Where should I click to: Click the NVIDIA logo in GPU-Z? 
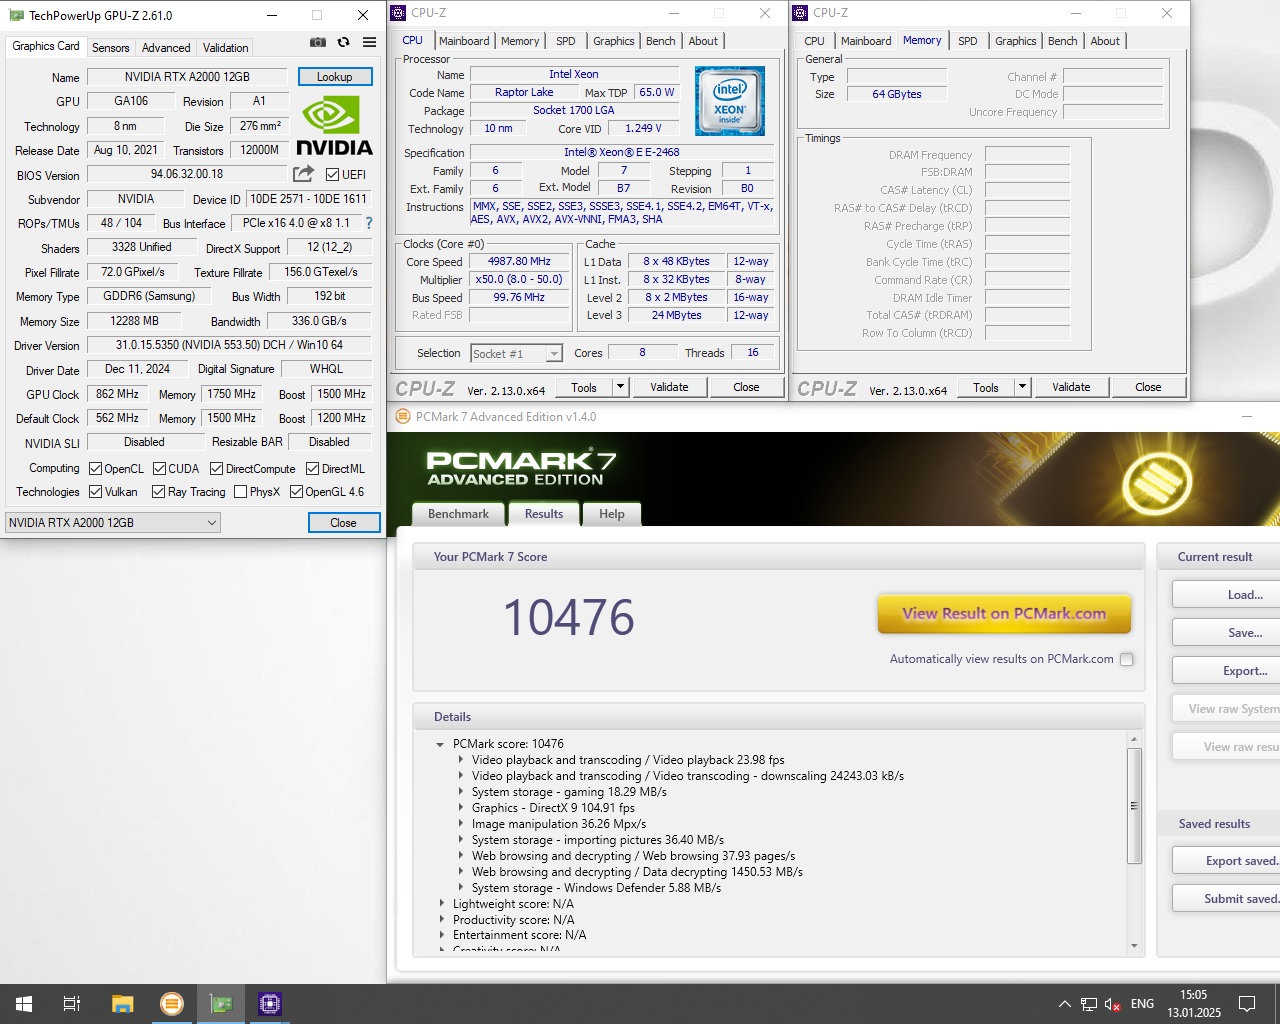pos(335,125)
